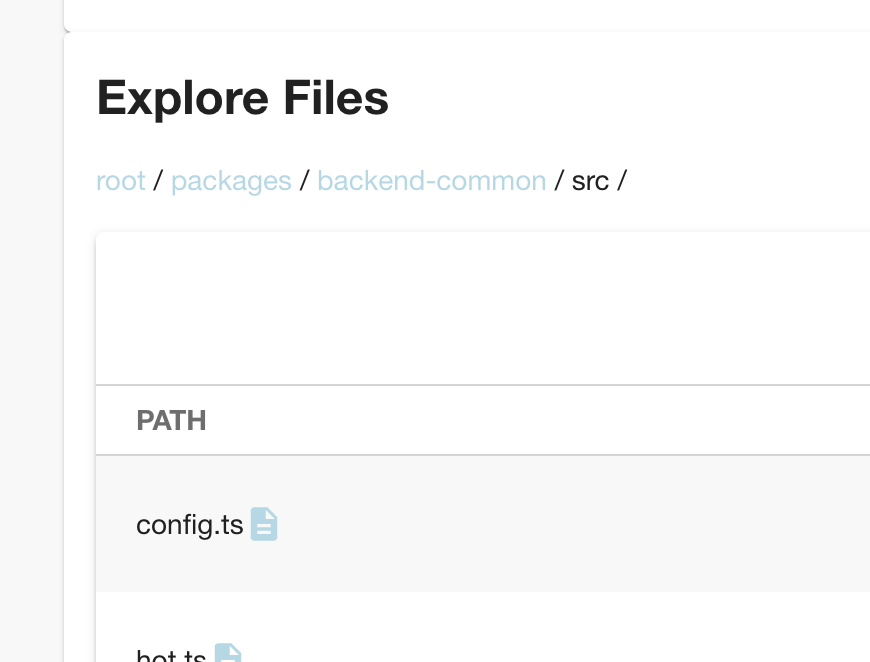Navigate to root via breadcrumb link

click(x=120, y=181)
